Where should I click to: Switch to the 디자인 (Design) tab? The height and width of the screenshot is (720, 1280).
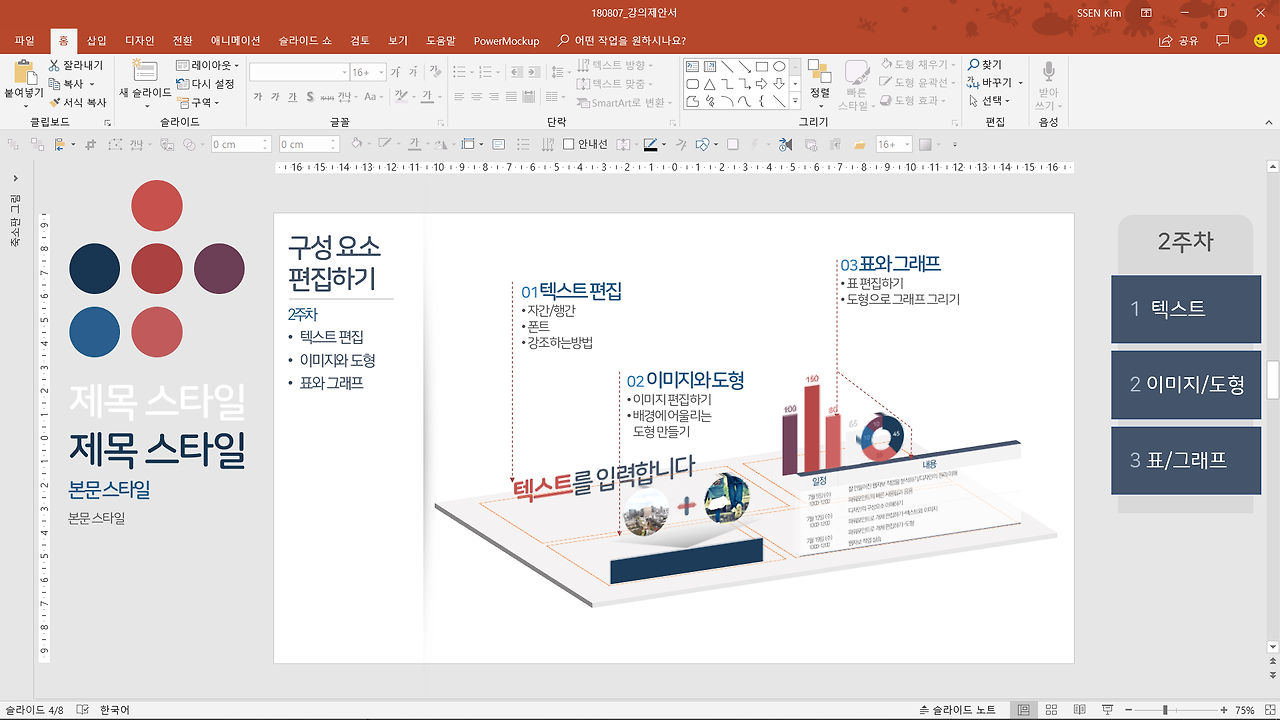pyautogui.click(x=139, y=41)
